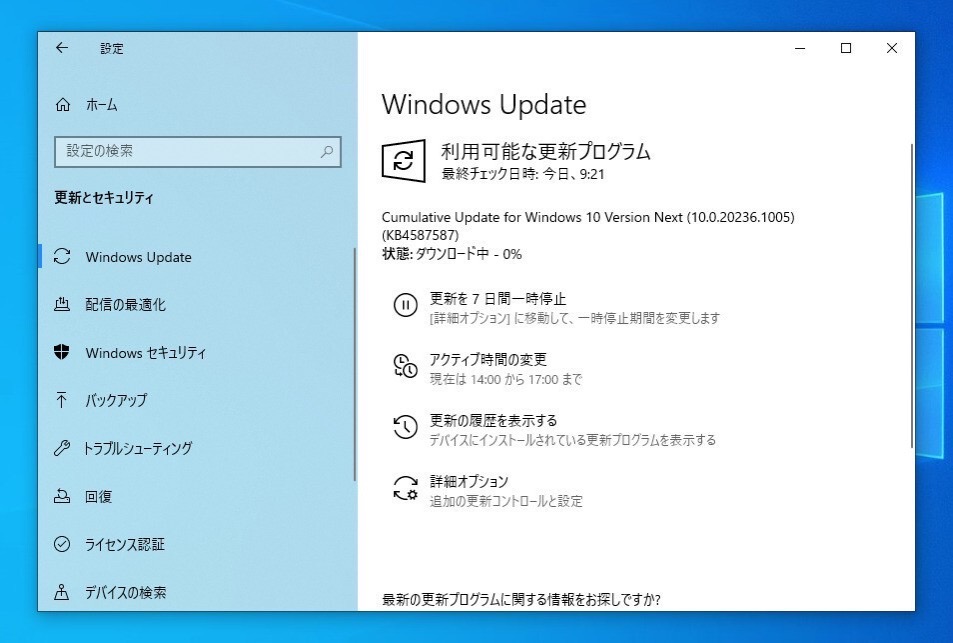
Task: Go to ホーム settings page
Action: click(101, 105)
